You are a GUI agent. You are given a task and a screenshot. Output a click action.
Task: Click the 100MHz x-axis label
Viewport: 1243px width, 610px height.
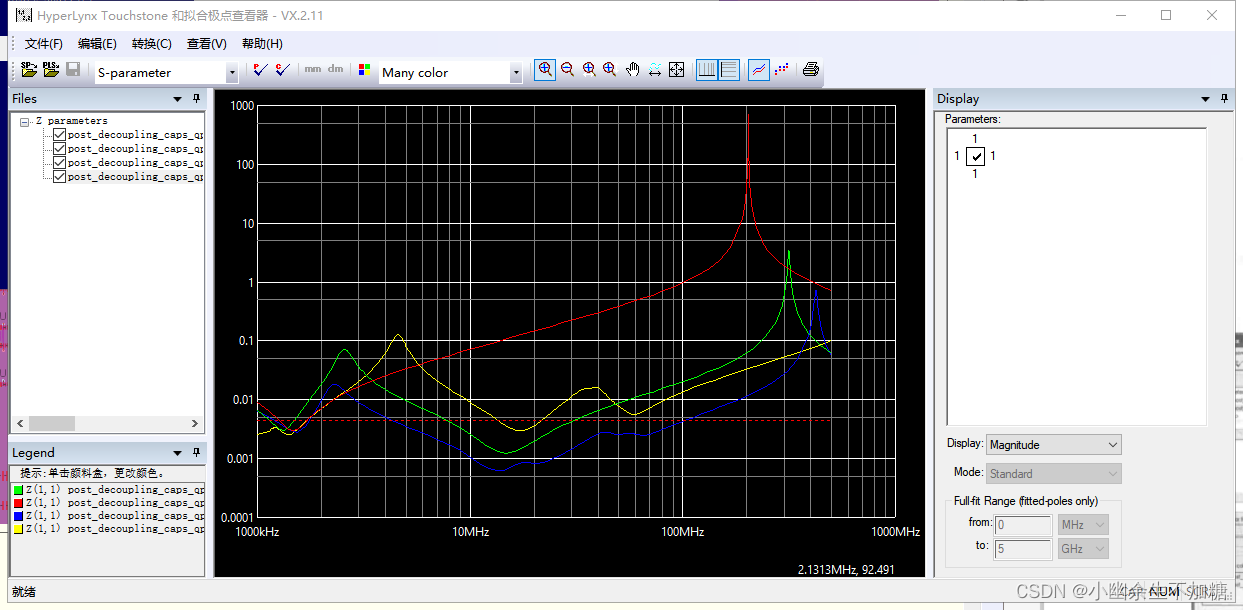tap(682, 532)
